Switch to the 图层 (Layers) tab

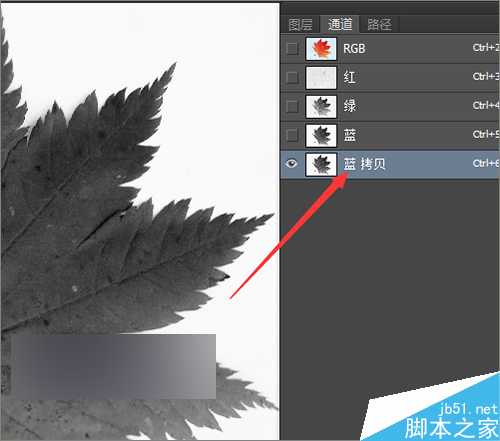click(300, 24)
